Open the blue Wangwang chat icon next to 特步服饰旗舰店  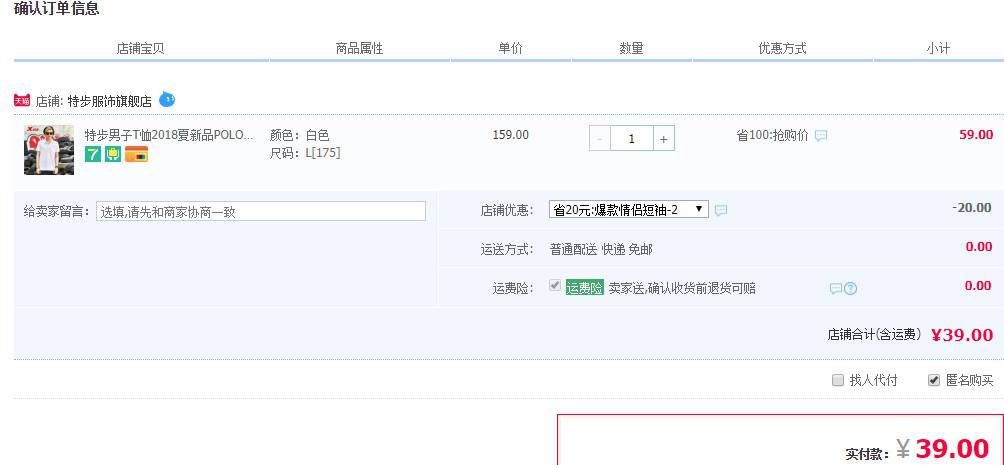[x=166, y=99]
